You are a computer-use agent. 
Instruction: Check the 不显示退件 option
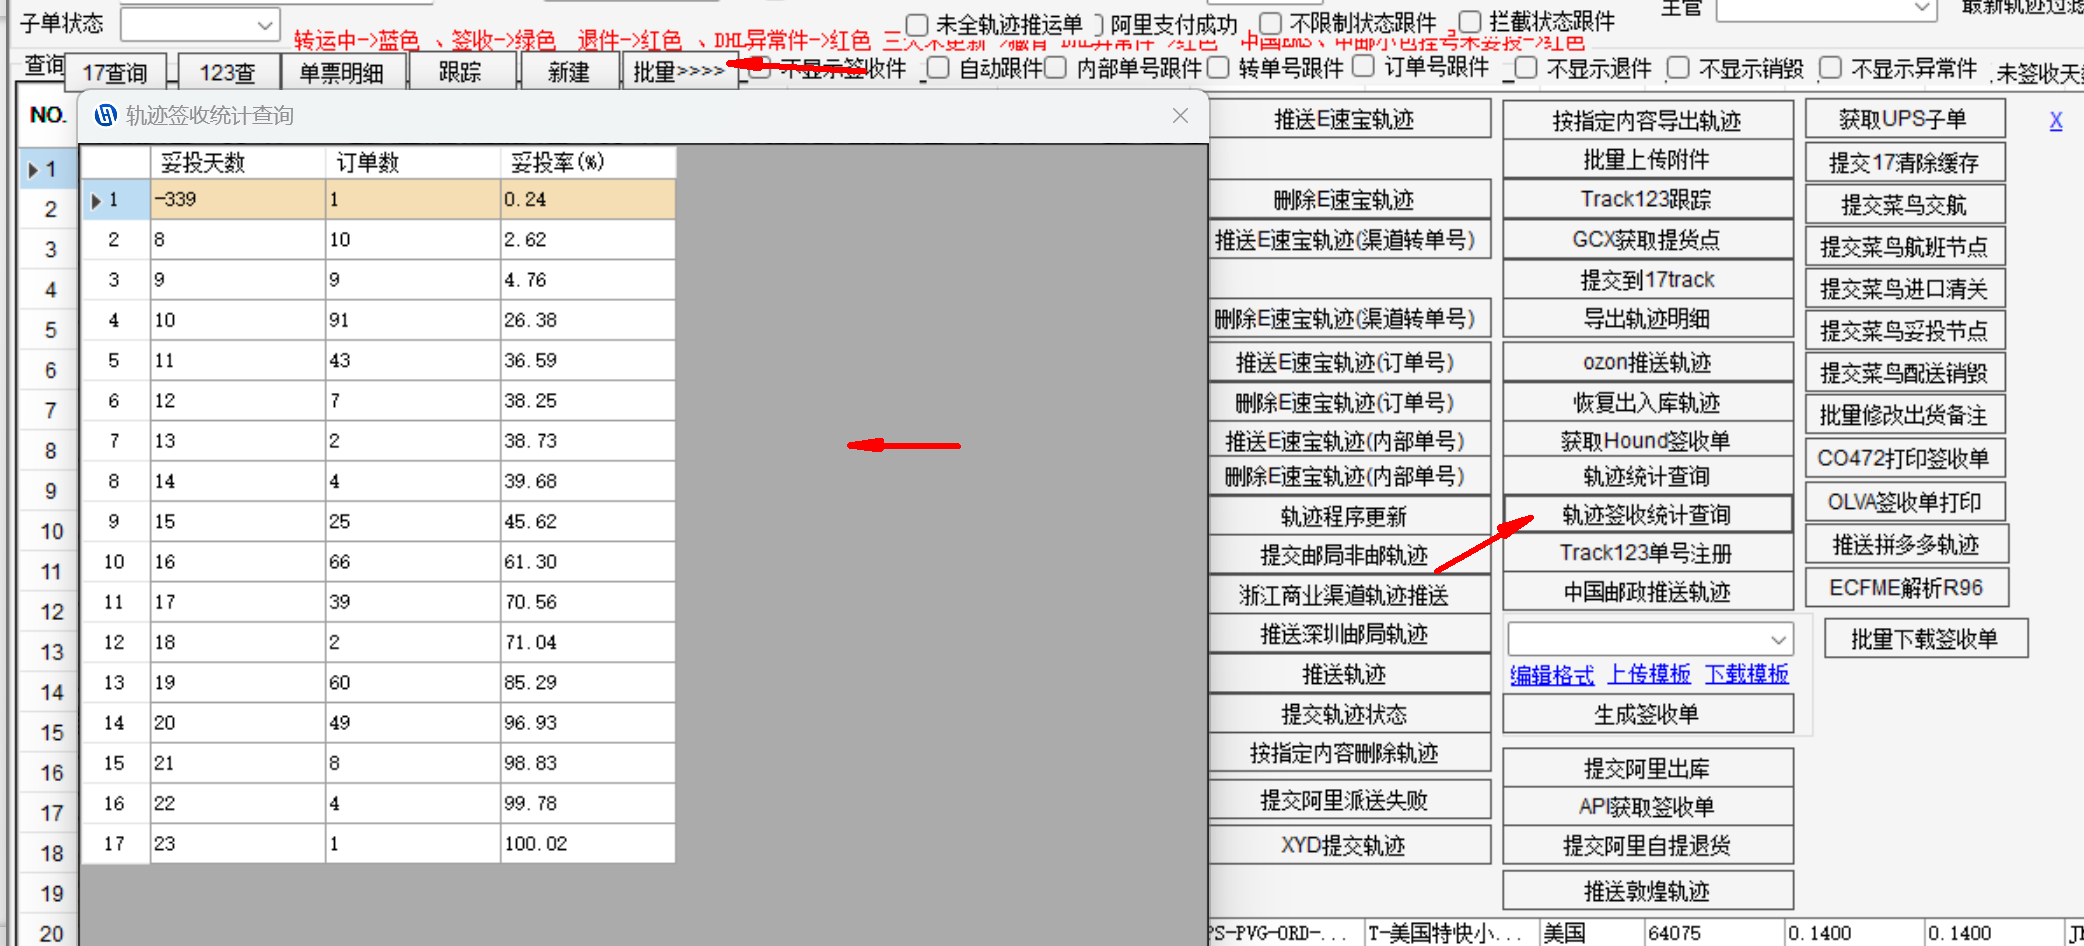tap(1526, 68)
